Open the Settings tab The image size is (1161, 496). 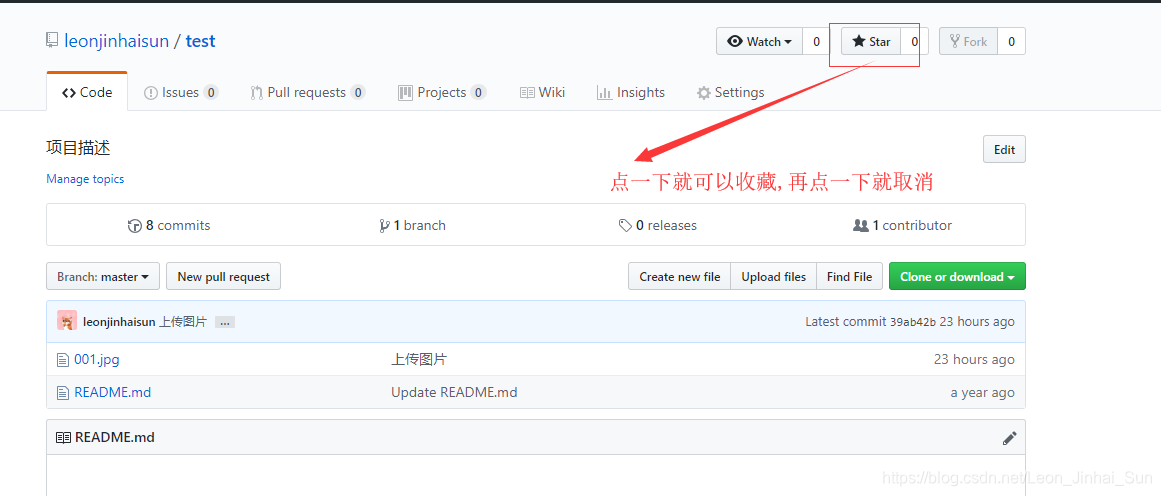point(731,93)
